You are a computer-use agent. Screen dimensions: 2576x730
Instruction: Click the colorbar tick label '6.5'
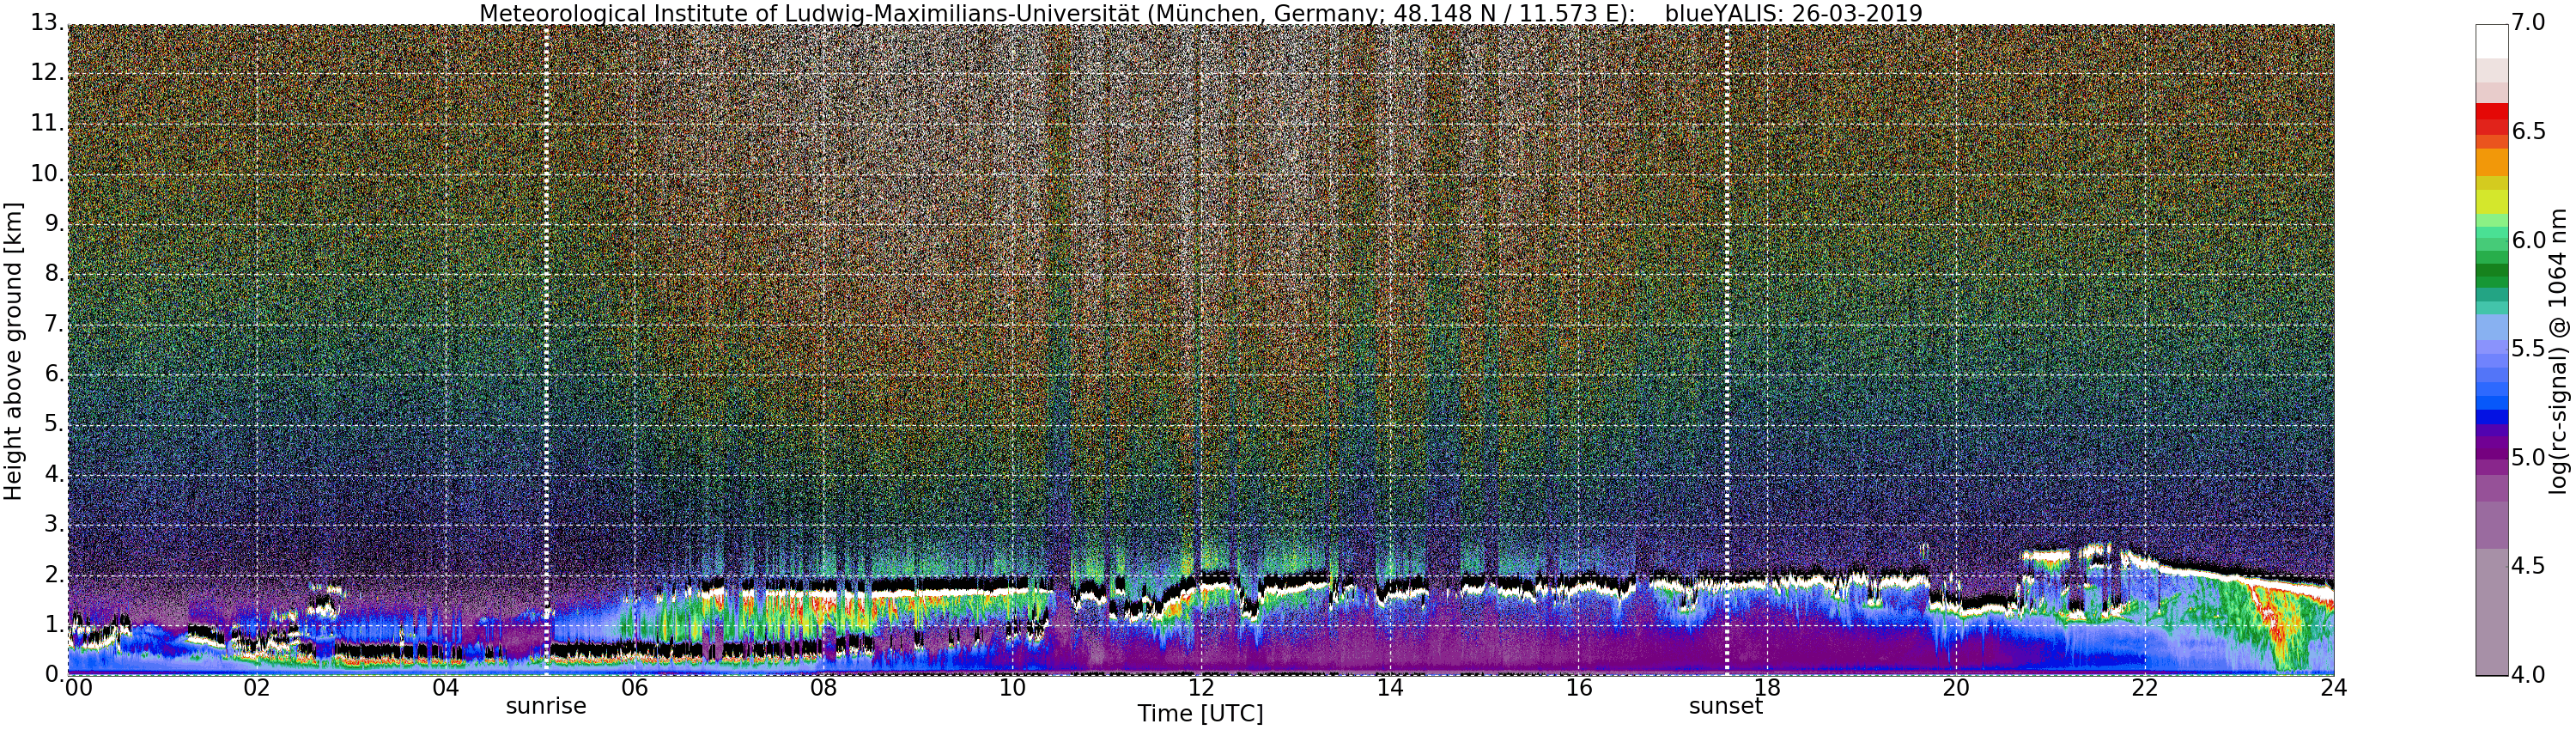click(2530, 132)
